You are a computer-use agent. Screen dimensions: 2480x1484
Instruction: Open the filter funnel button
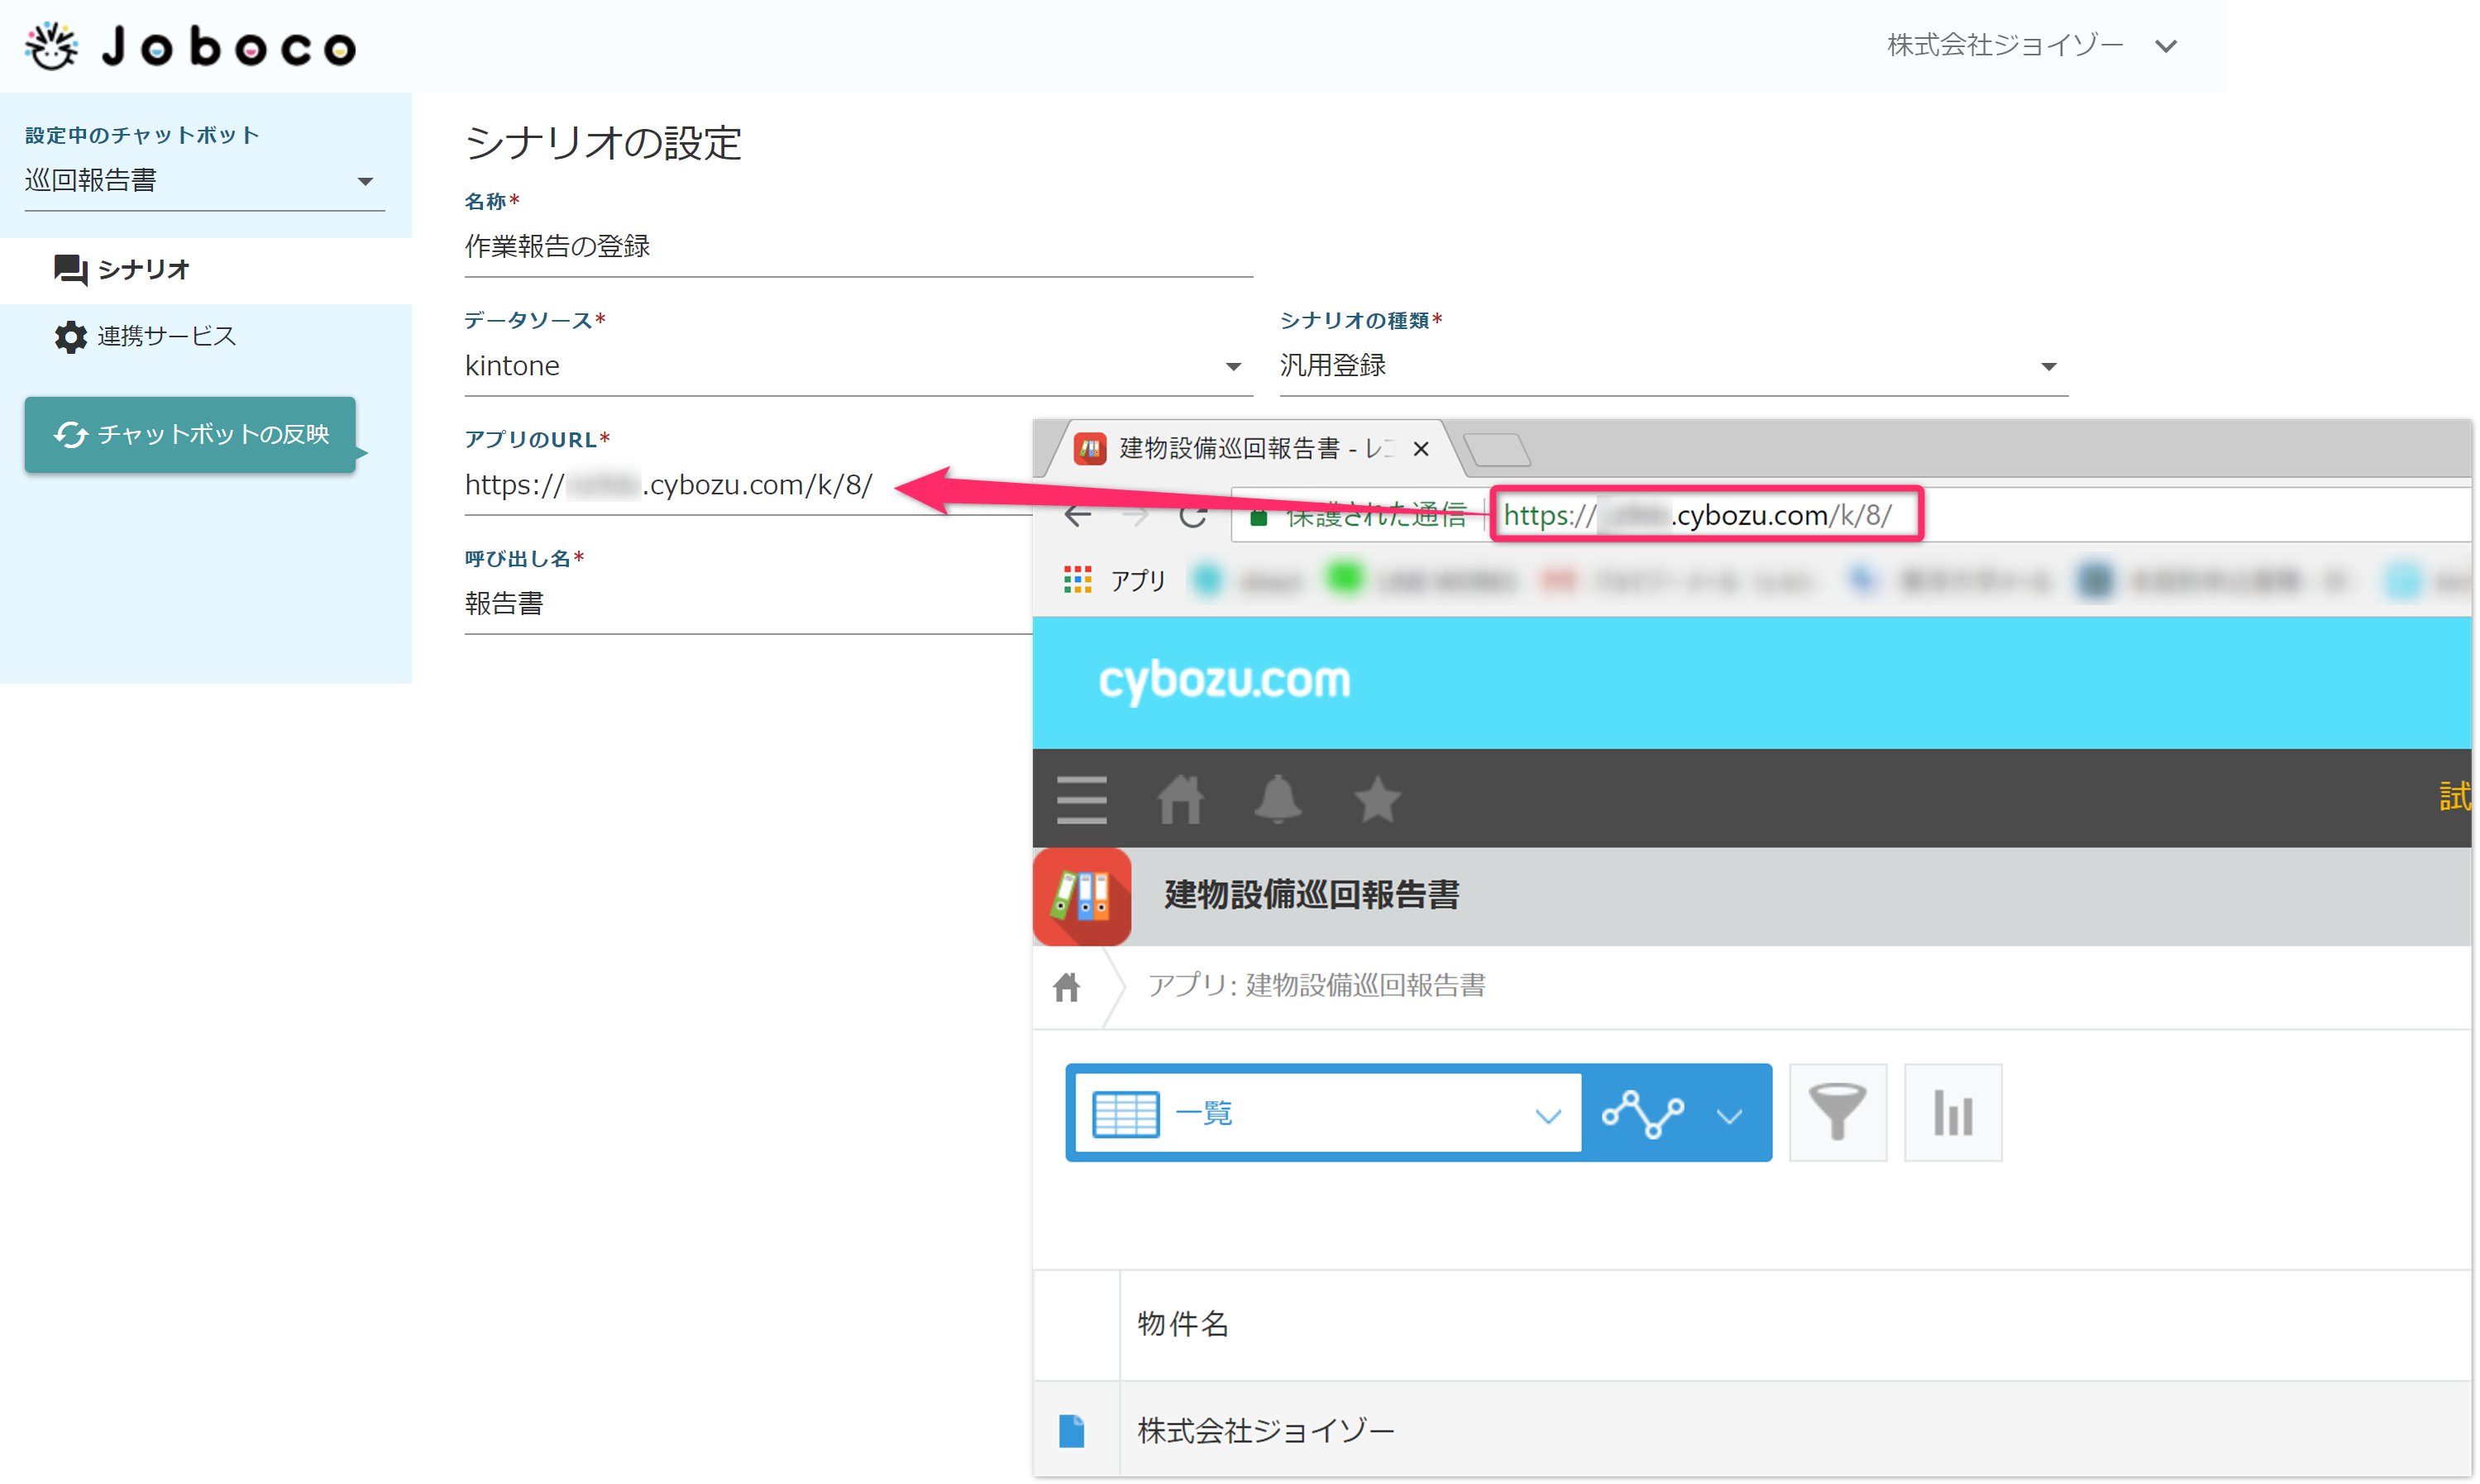coord(1837,1113)
